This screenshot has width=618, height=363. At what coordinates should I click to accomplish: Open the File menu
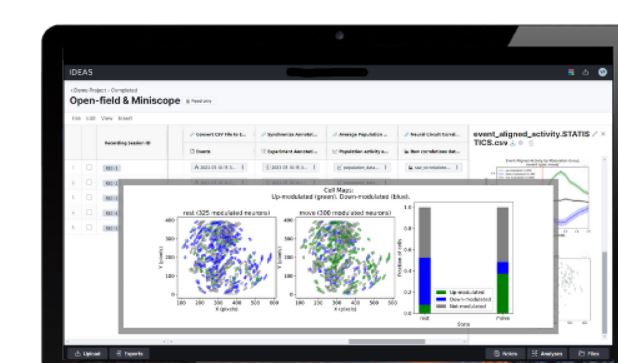[x=76, y=118]
